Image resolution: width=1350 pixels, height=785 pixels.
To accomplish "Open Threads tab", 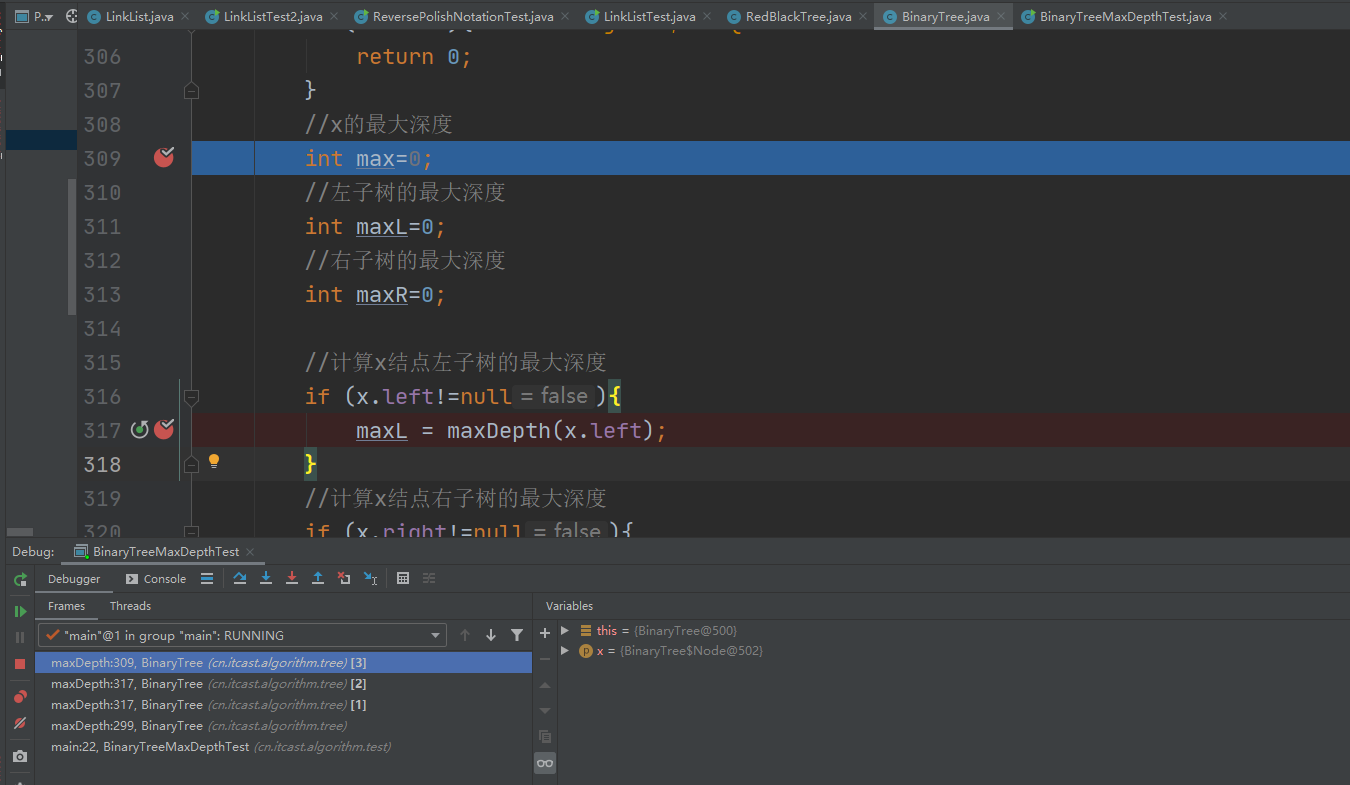I will (130, 606).
